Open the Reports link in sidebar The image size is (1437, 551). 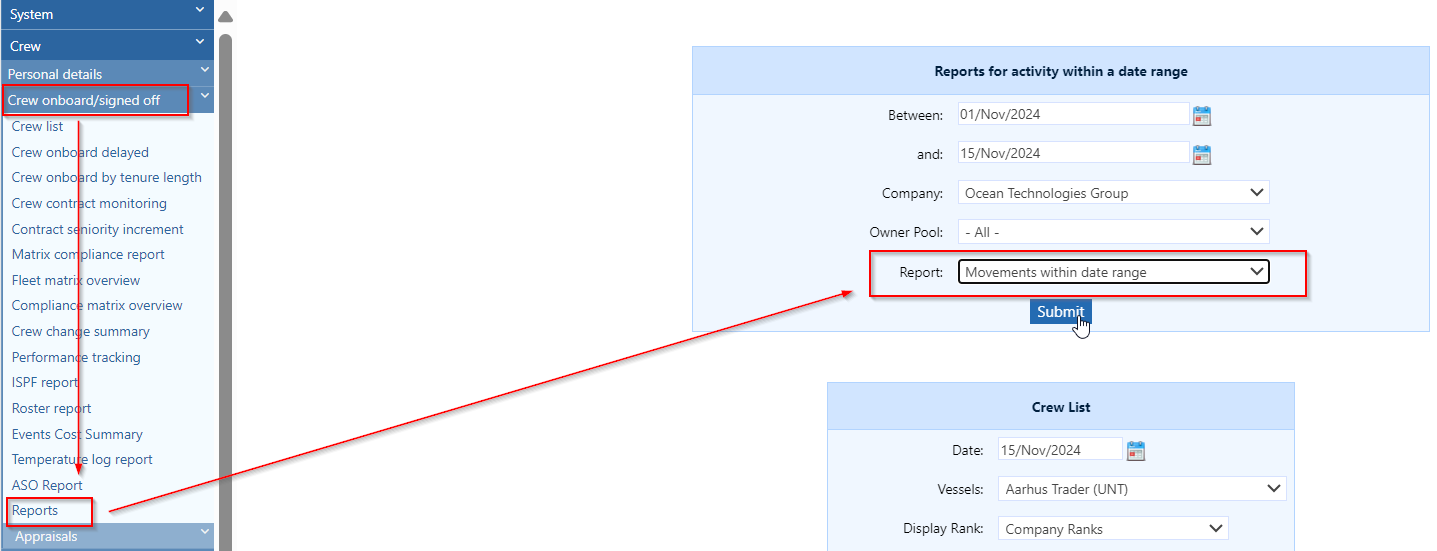pyautogui.click(x=35, y=511)
